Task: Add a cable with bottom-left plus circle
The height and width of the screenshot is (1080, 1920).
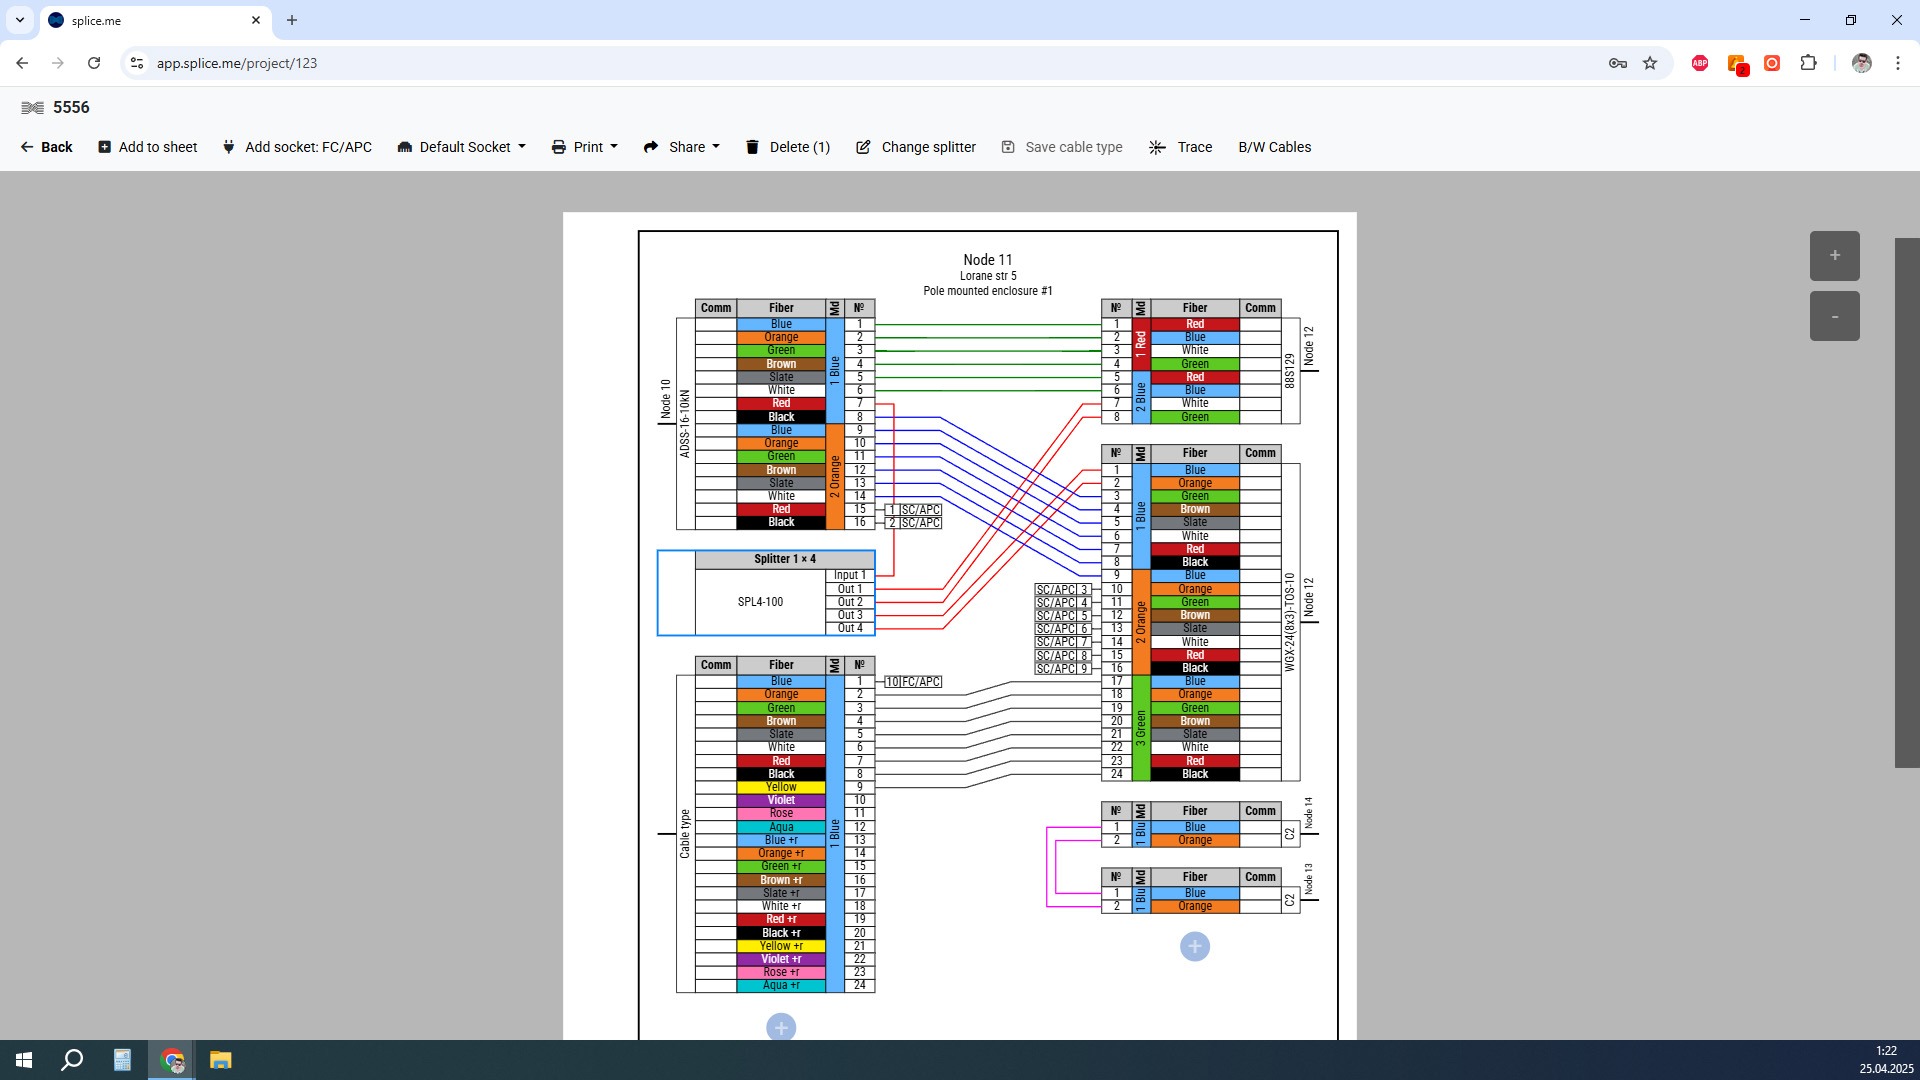Action: pos(781,1027)
